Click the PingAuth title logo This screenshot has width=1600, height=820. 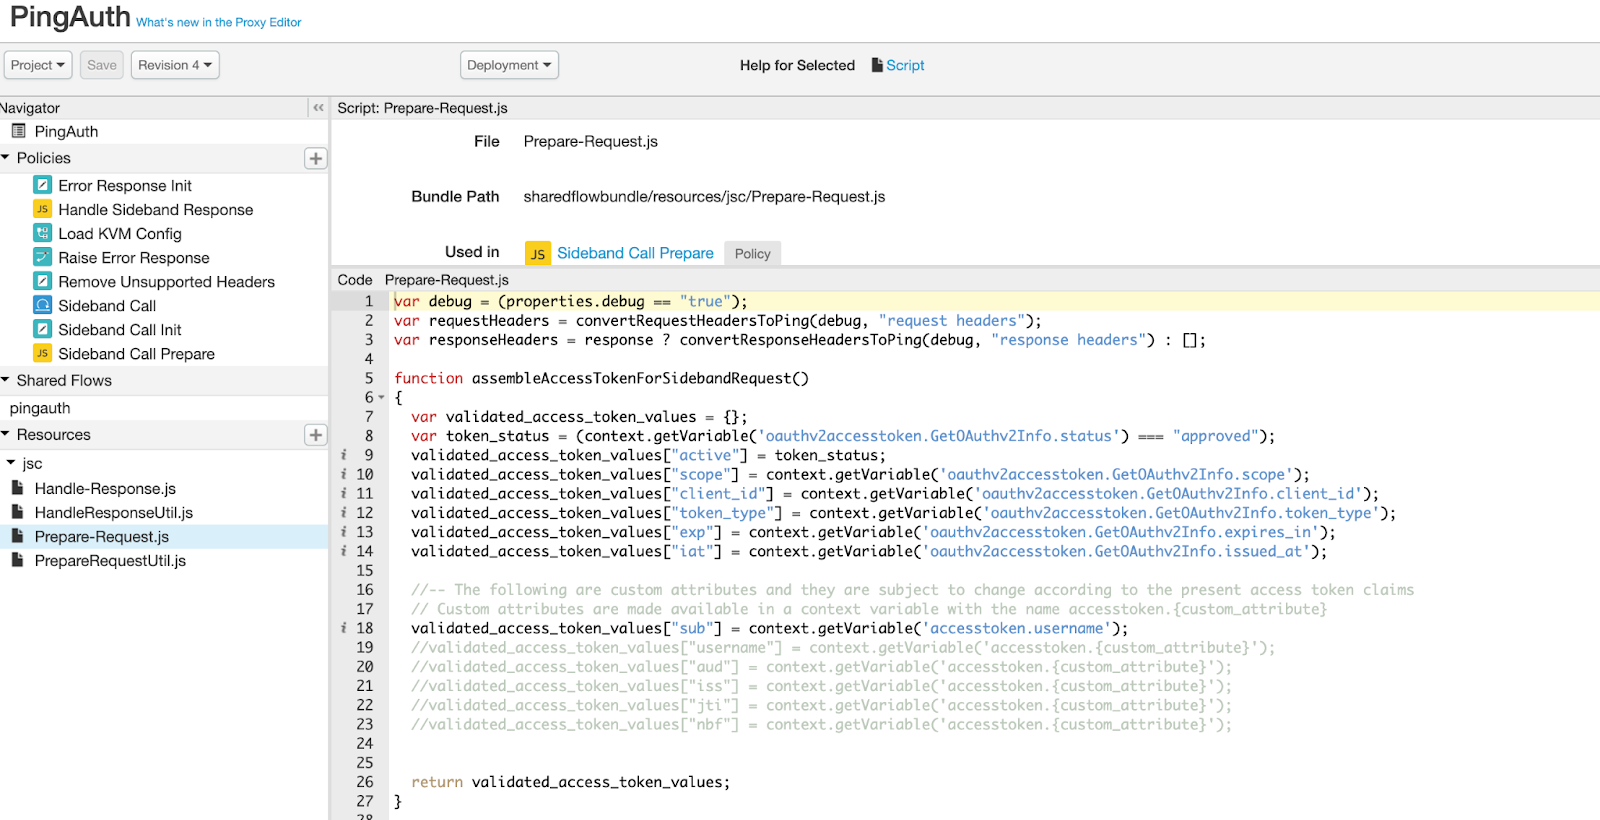point(70,17)
